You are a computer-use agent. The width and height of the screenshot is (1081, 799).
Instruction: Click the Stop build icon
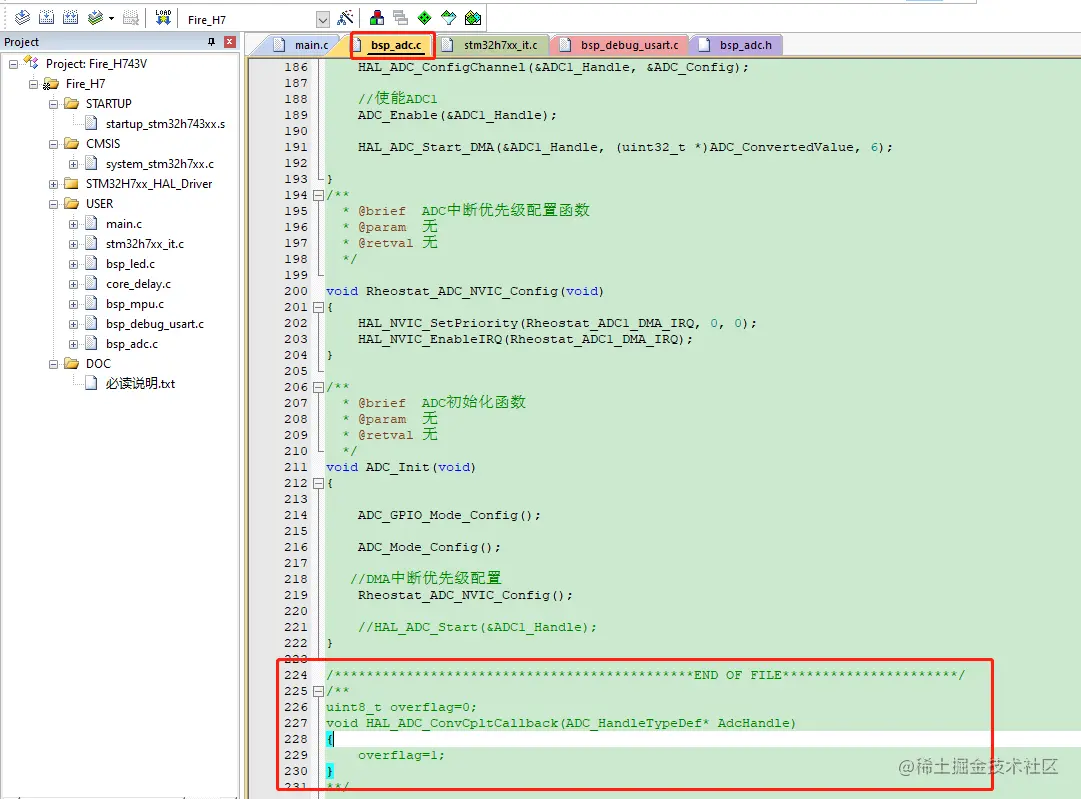pyautogui.click(x=130, y=18)
